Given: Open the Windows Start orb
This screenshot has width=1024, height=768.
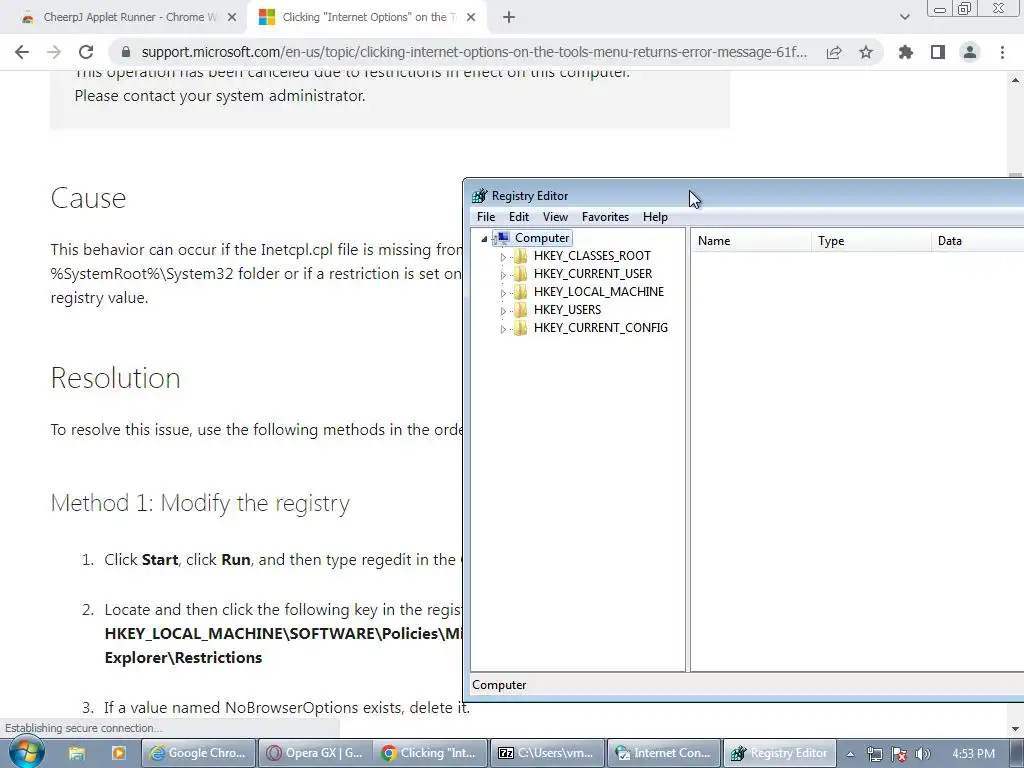Looking at the screenshot, I should pos(26,753).
